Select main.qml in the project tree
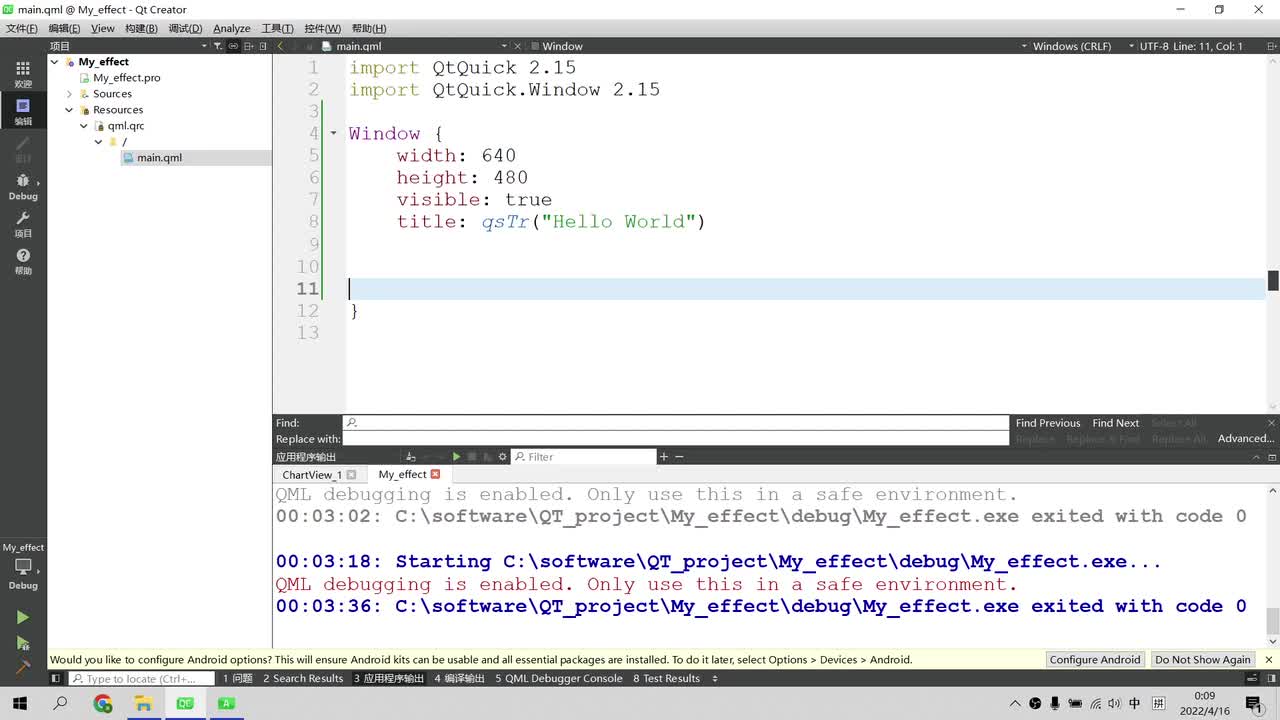 159,158
